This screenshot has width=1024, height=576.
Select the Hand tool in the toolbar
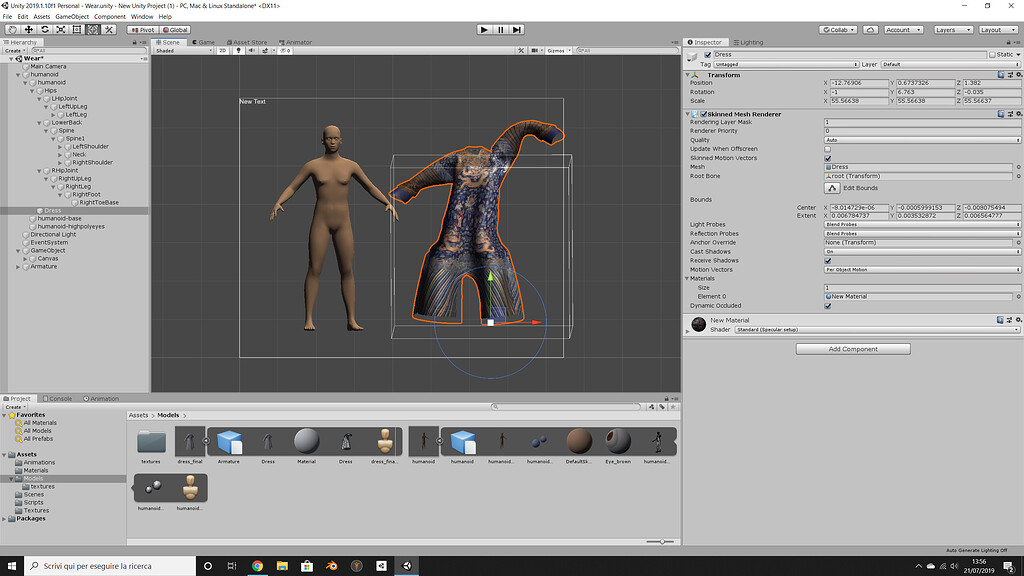tap(13, 29)
